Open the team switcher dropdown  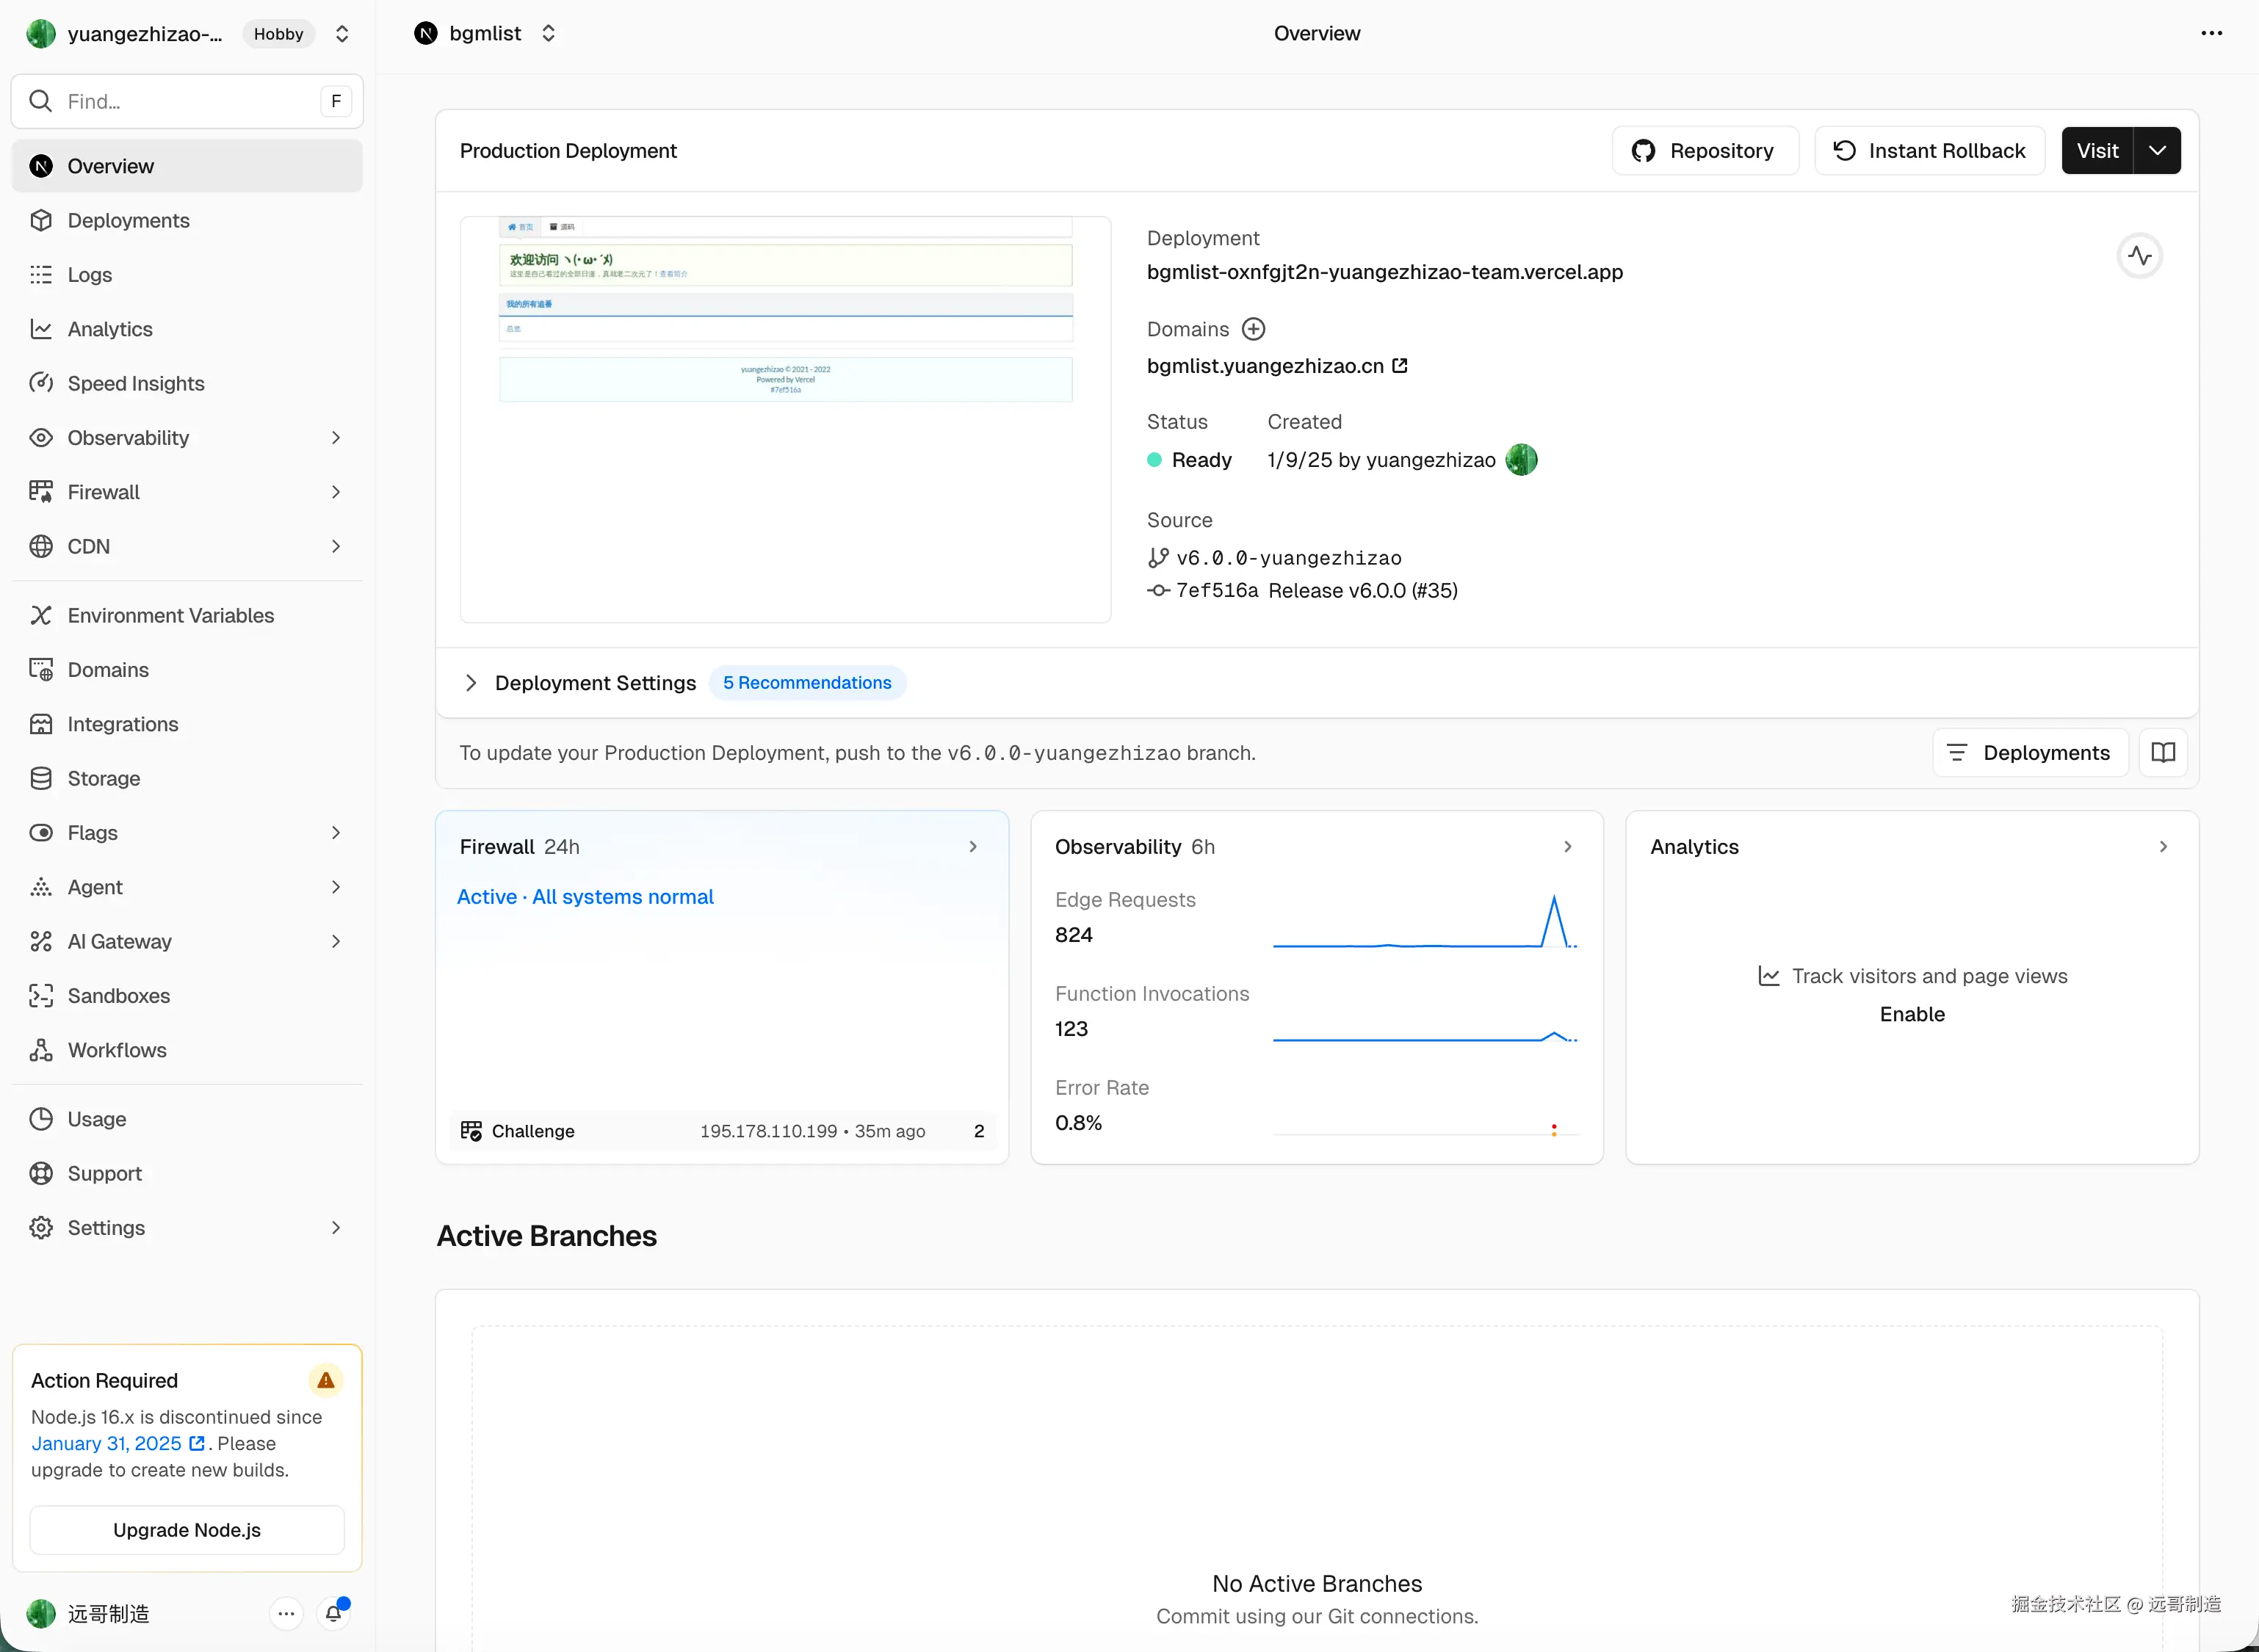coord(342,34)
